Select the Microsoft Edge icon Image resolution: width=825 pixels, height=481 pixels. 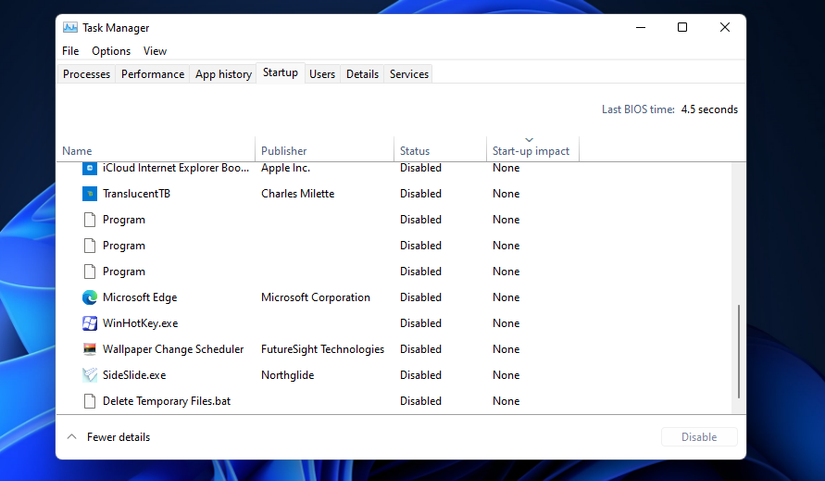[x=90, y=298]
